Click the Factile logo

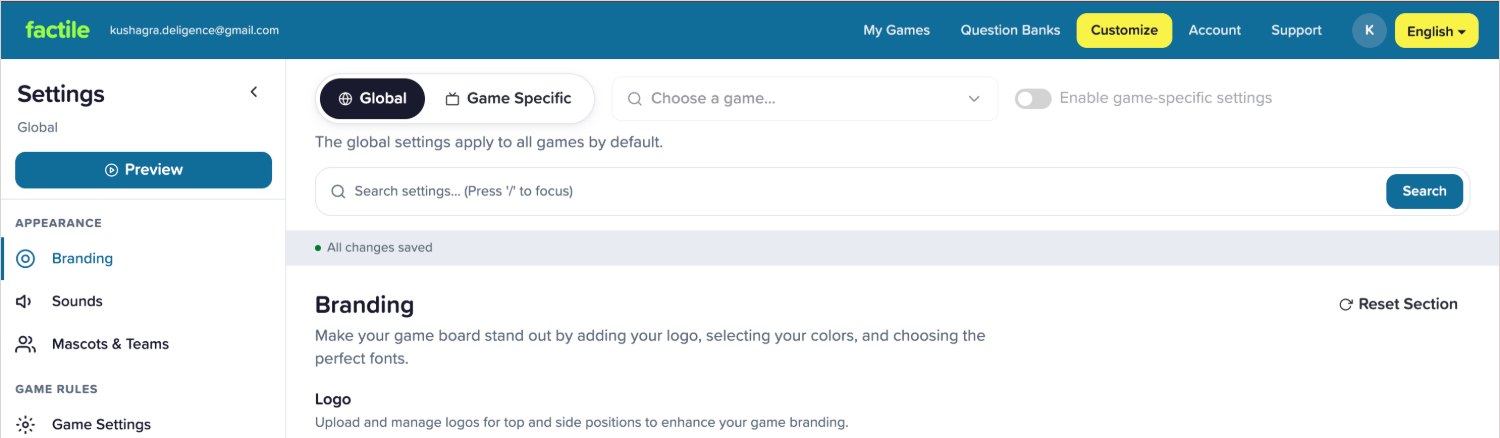click(57, 30)
